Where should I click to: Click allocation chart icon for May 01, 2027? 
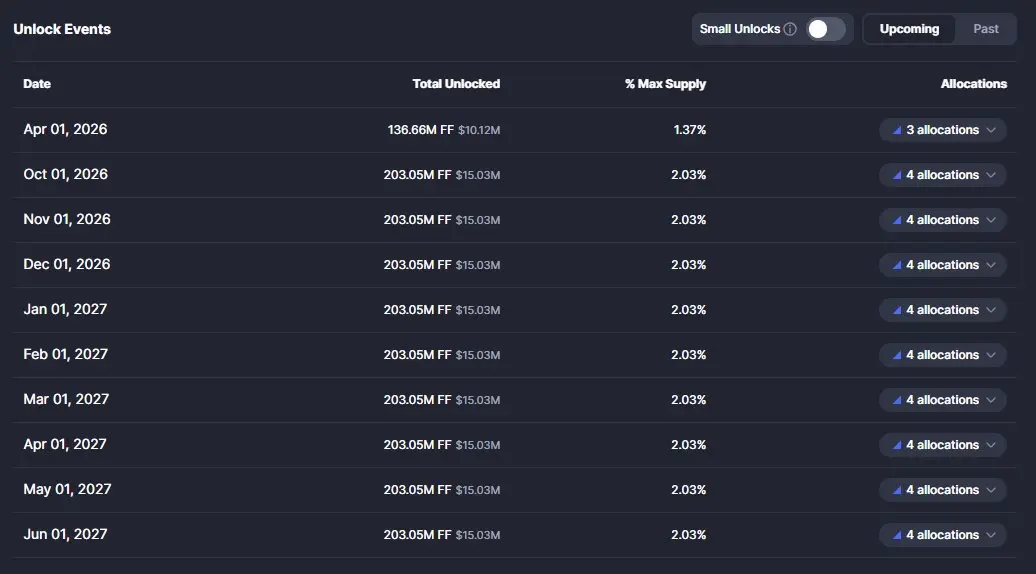(896, 490)
